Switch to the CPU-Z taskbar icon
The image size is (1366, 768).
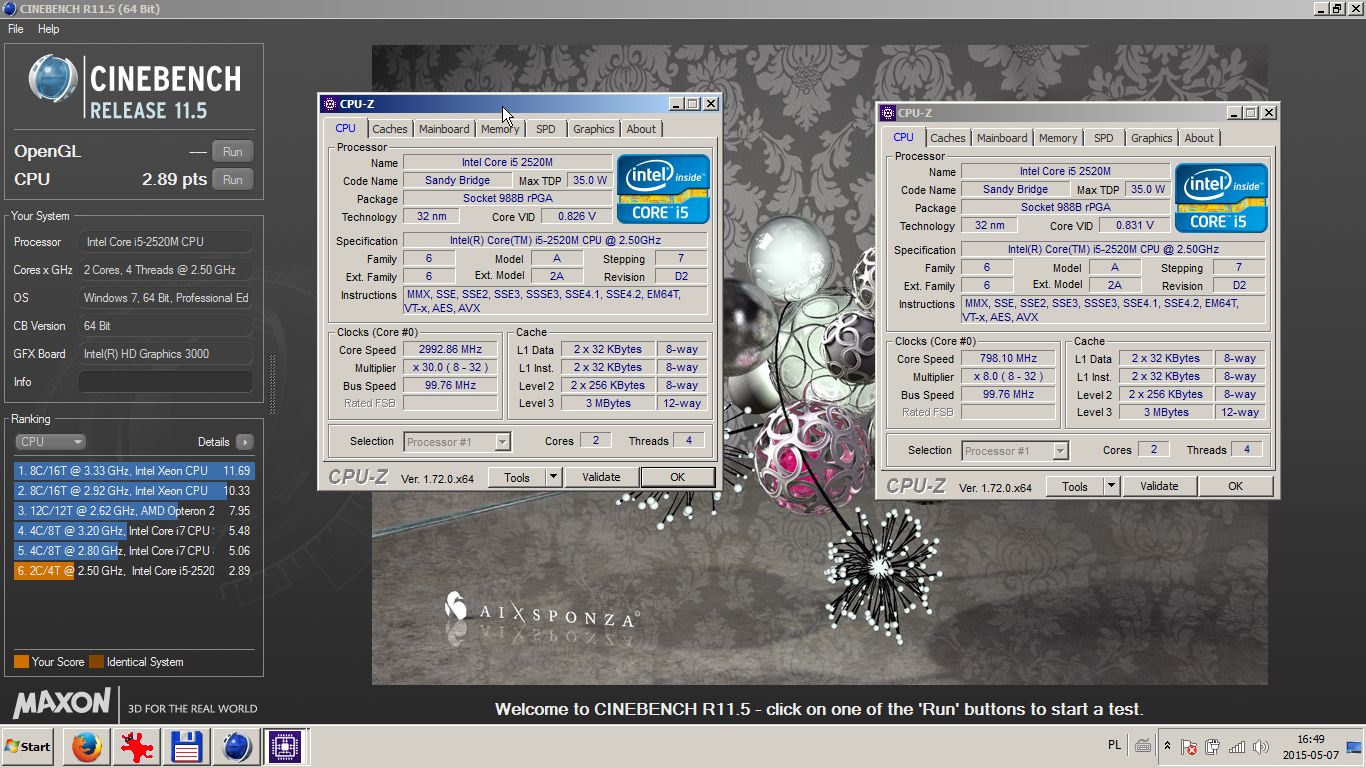[285, 746]
